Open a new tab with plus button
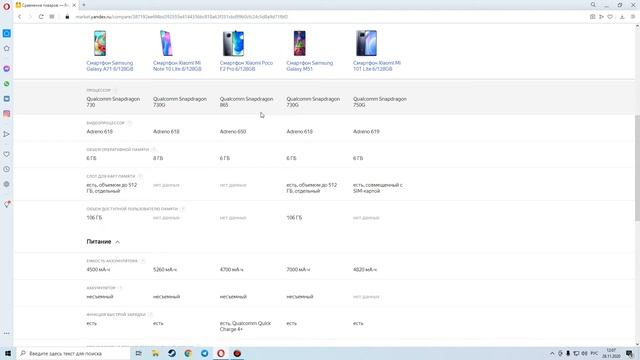Viewport: 640px width, 360px height. (x=84, y=5)
